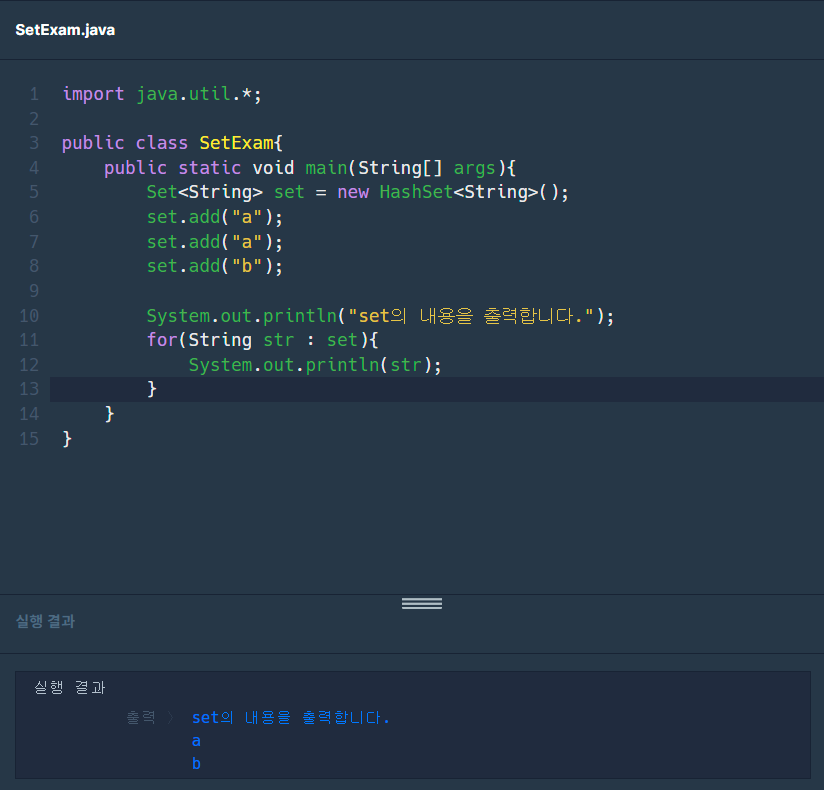Grab the panel resize handle bars

(x=421, y=603)
